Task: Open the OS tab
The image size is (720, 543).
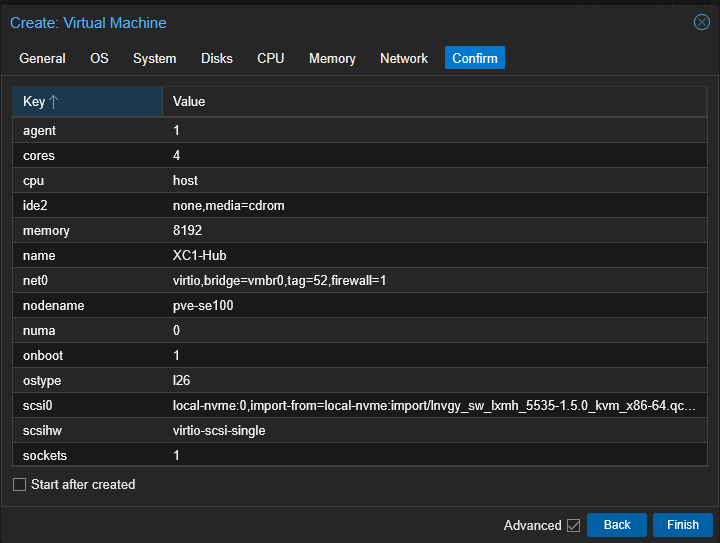Action: (x=99, y=59)
